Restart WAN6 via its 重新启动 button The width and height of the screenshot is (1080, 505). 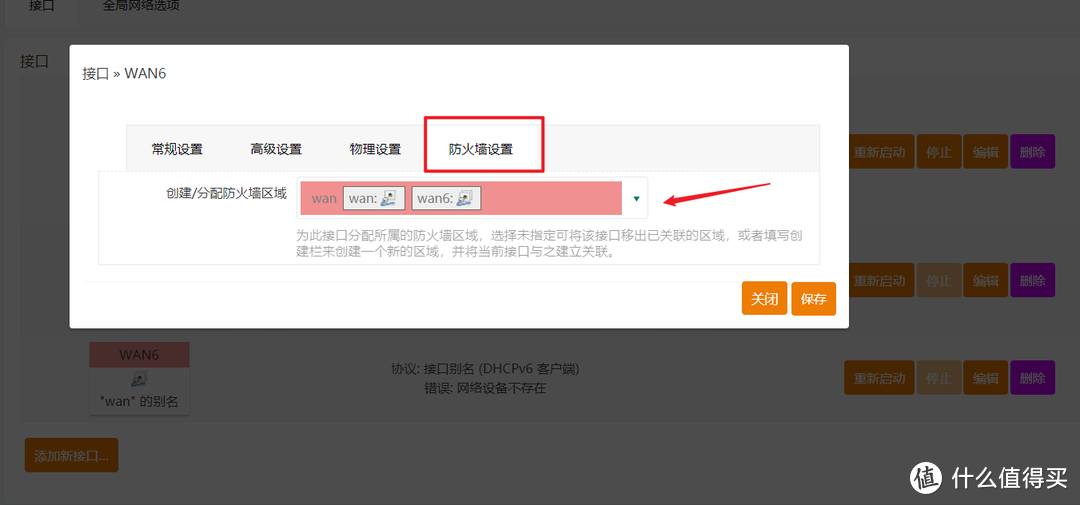[x=879, y=378]
